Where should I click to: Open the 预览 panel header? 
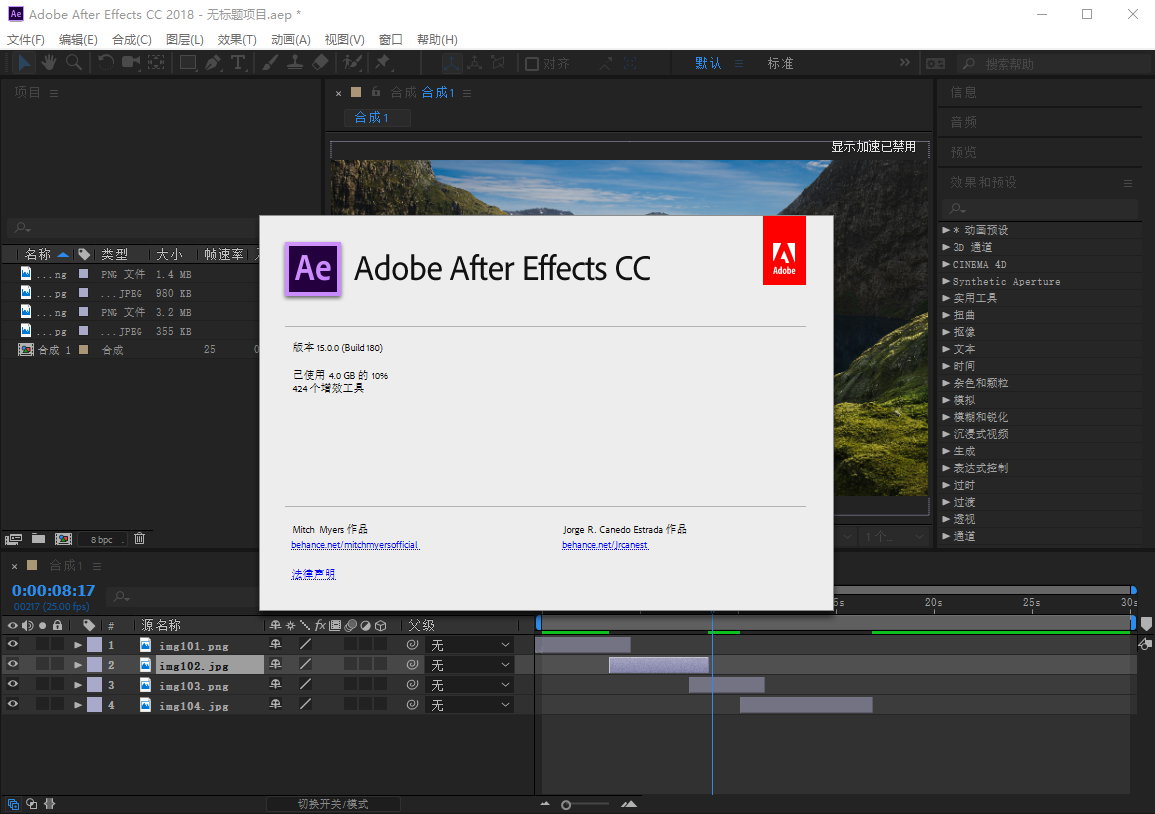(963, 152)
